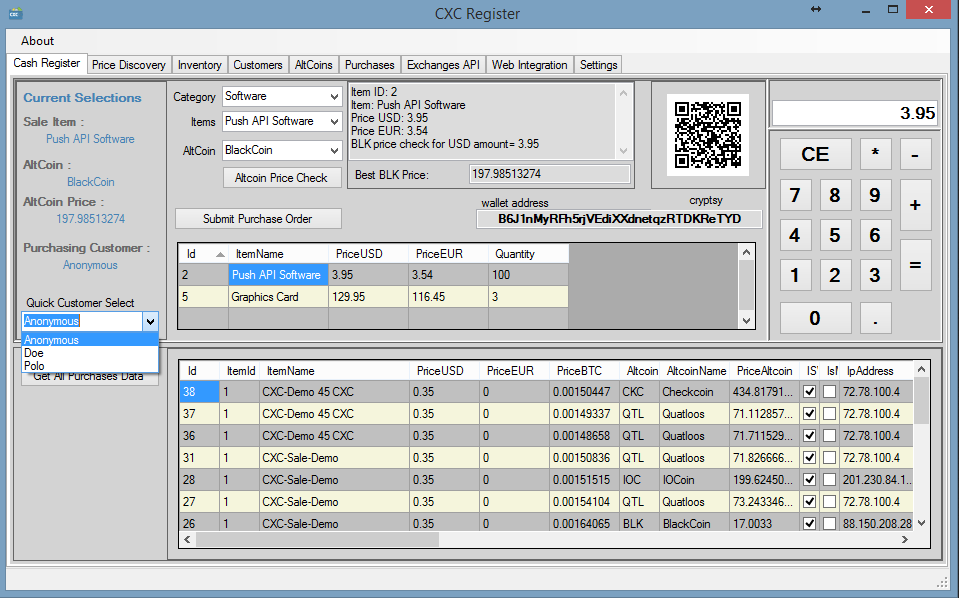Switch to the Price Discovery tab
Viewport: 959px width, 598px height.
coord(128,65)
